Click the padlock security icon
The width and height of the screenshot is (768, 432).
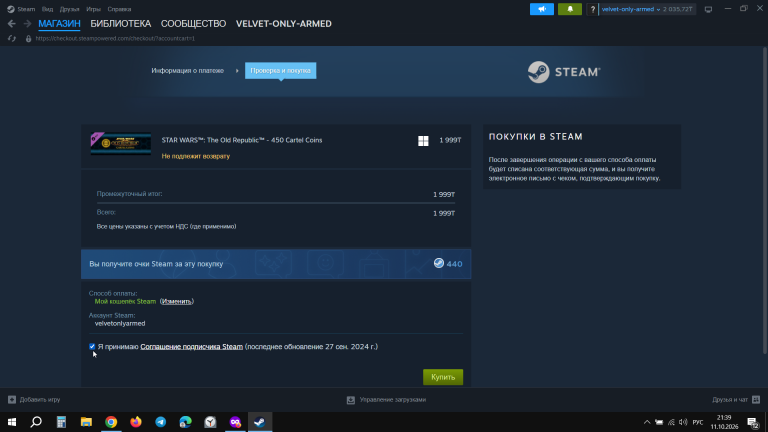click(x=28, y=38)
